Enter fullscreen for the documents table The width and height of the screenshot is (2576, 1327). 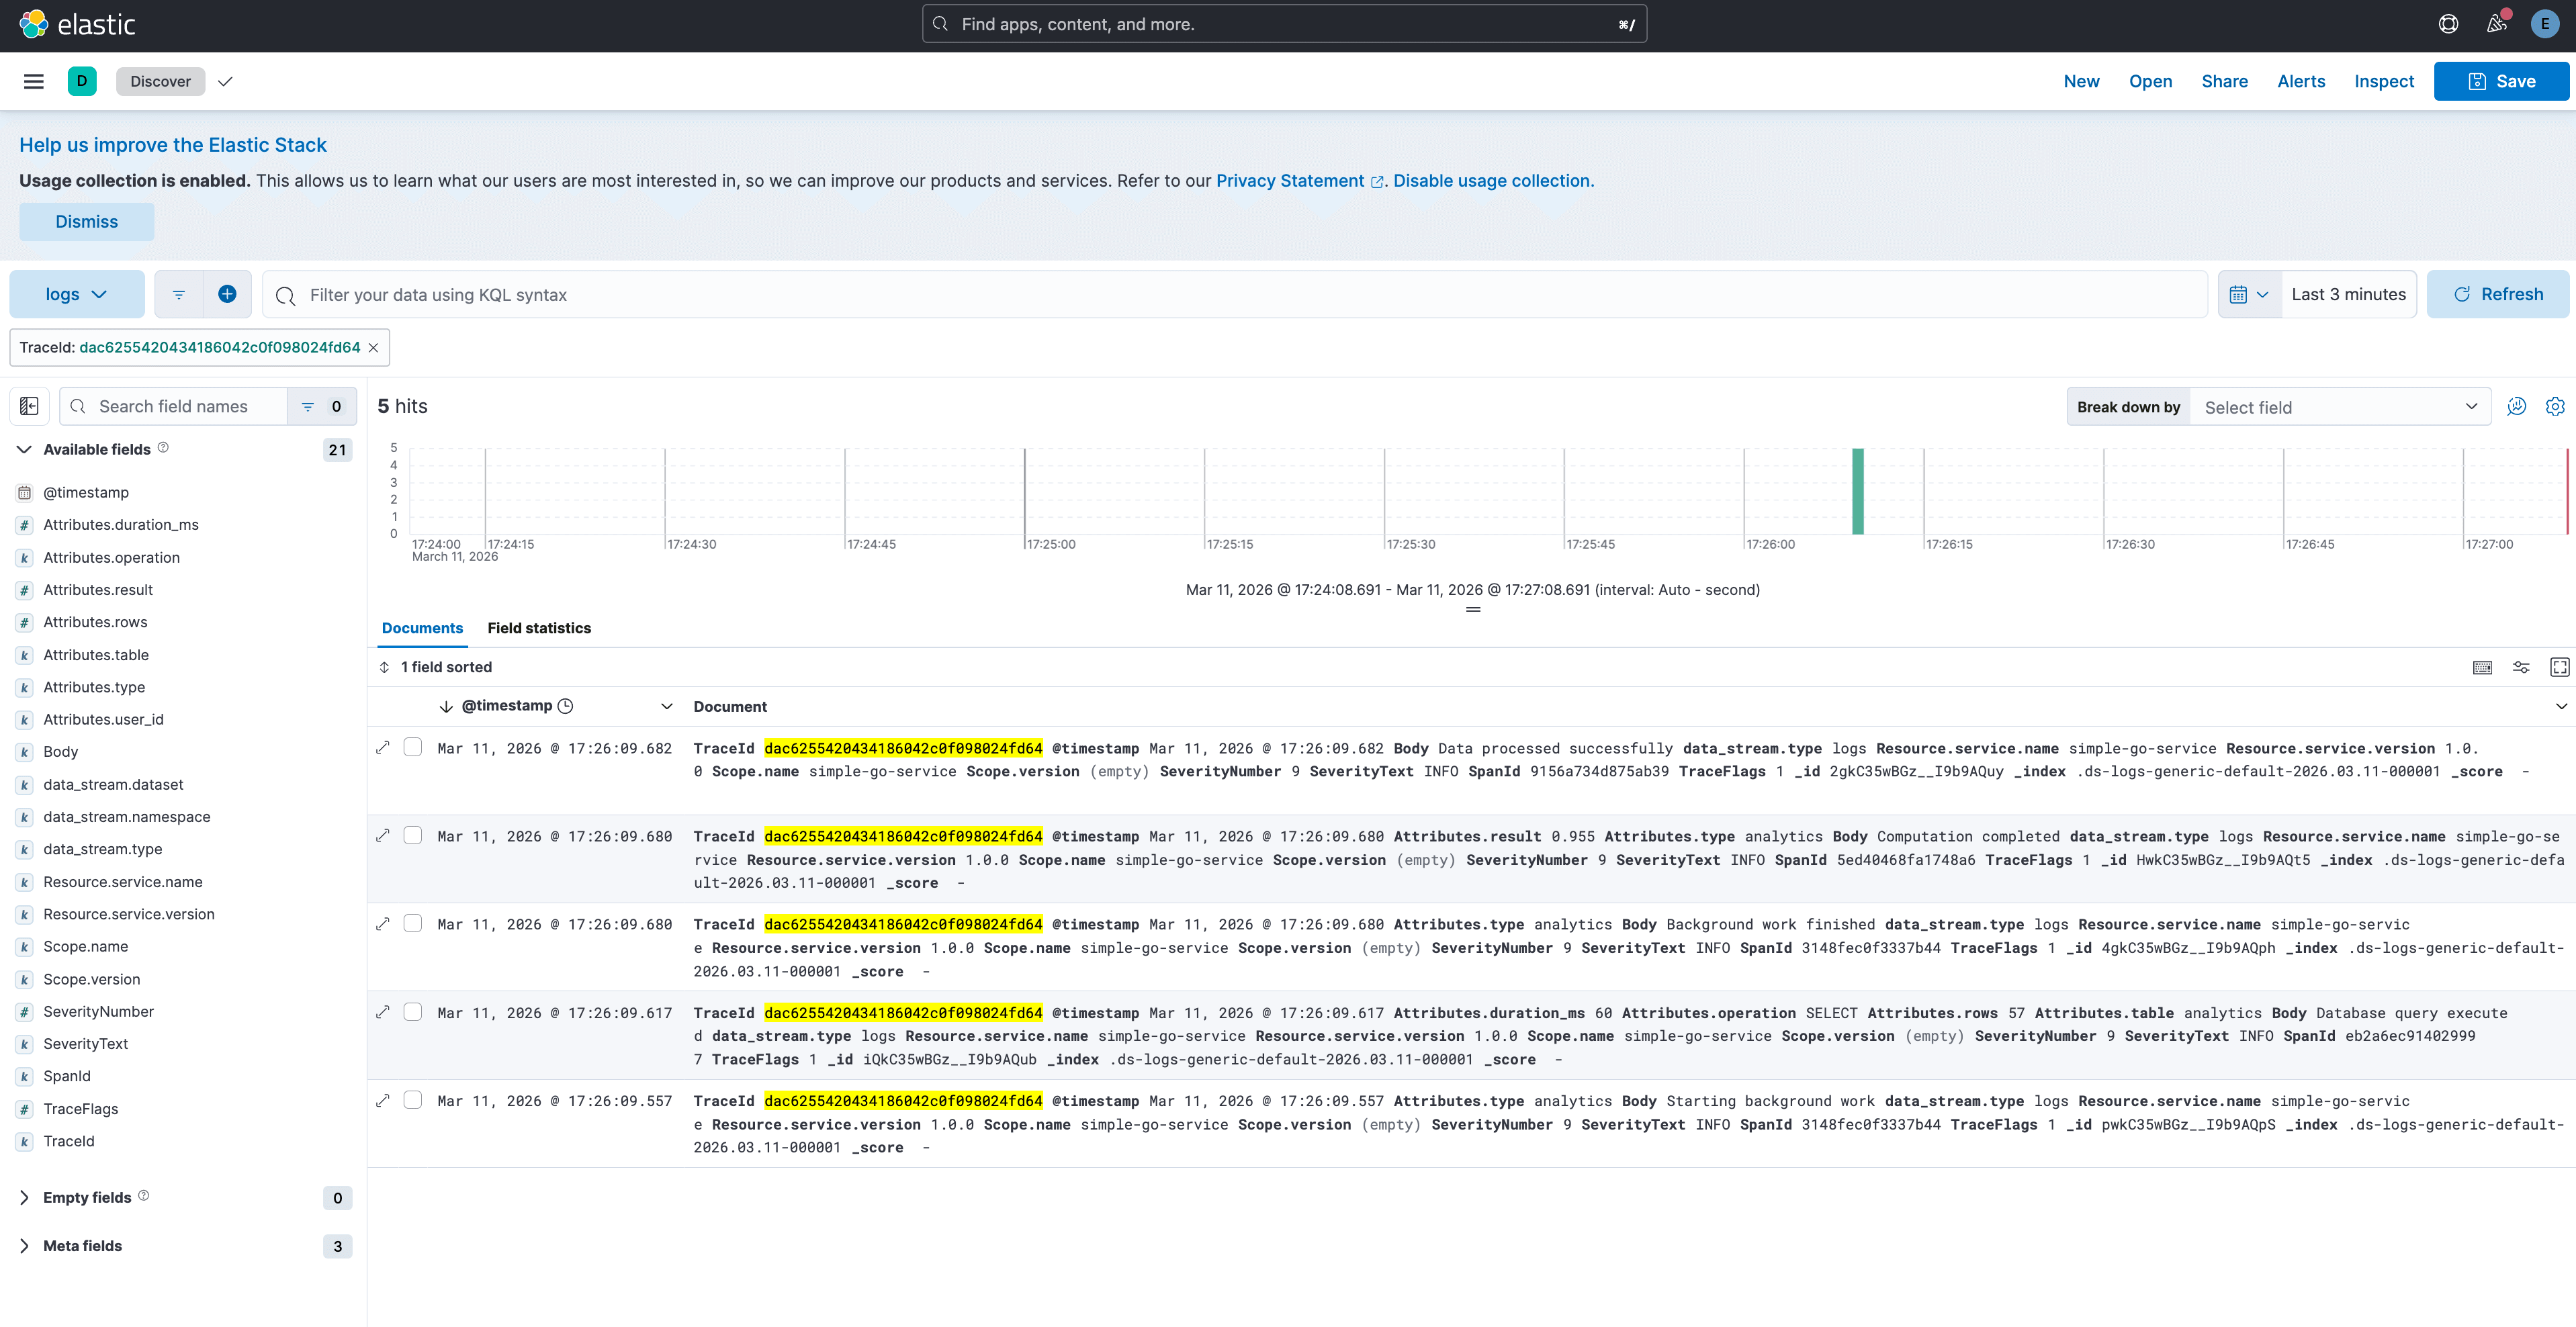pyautogui.click(x=2559, y=667)
